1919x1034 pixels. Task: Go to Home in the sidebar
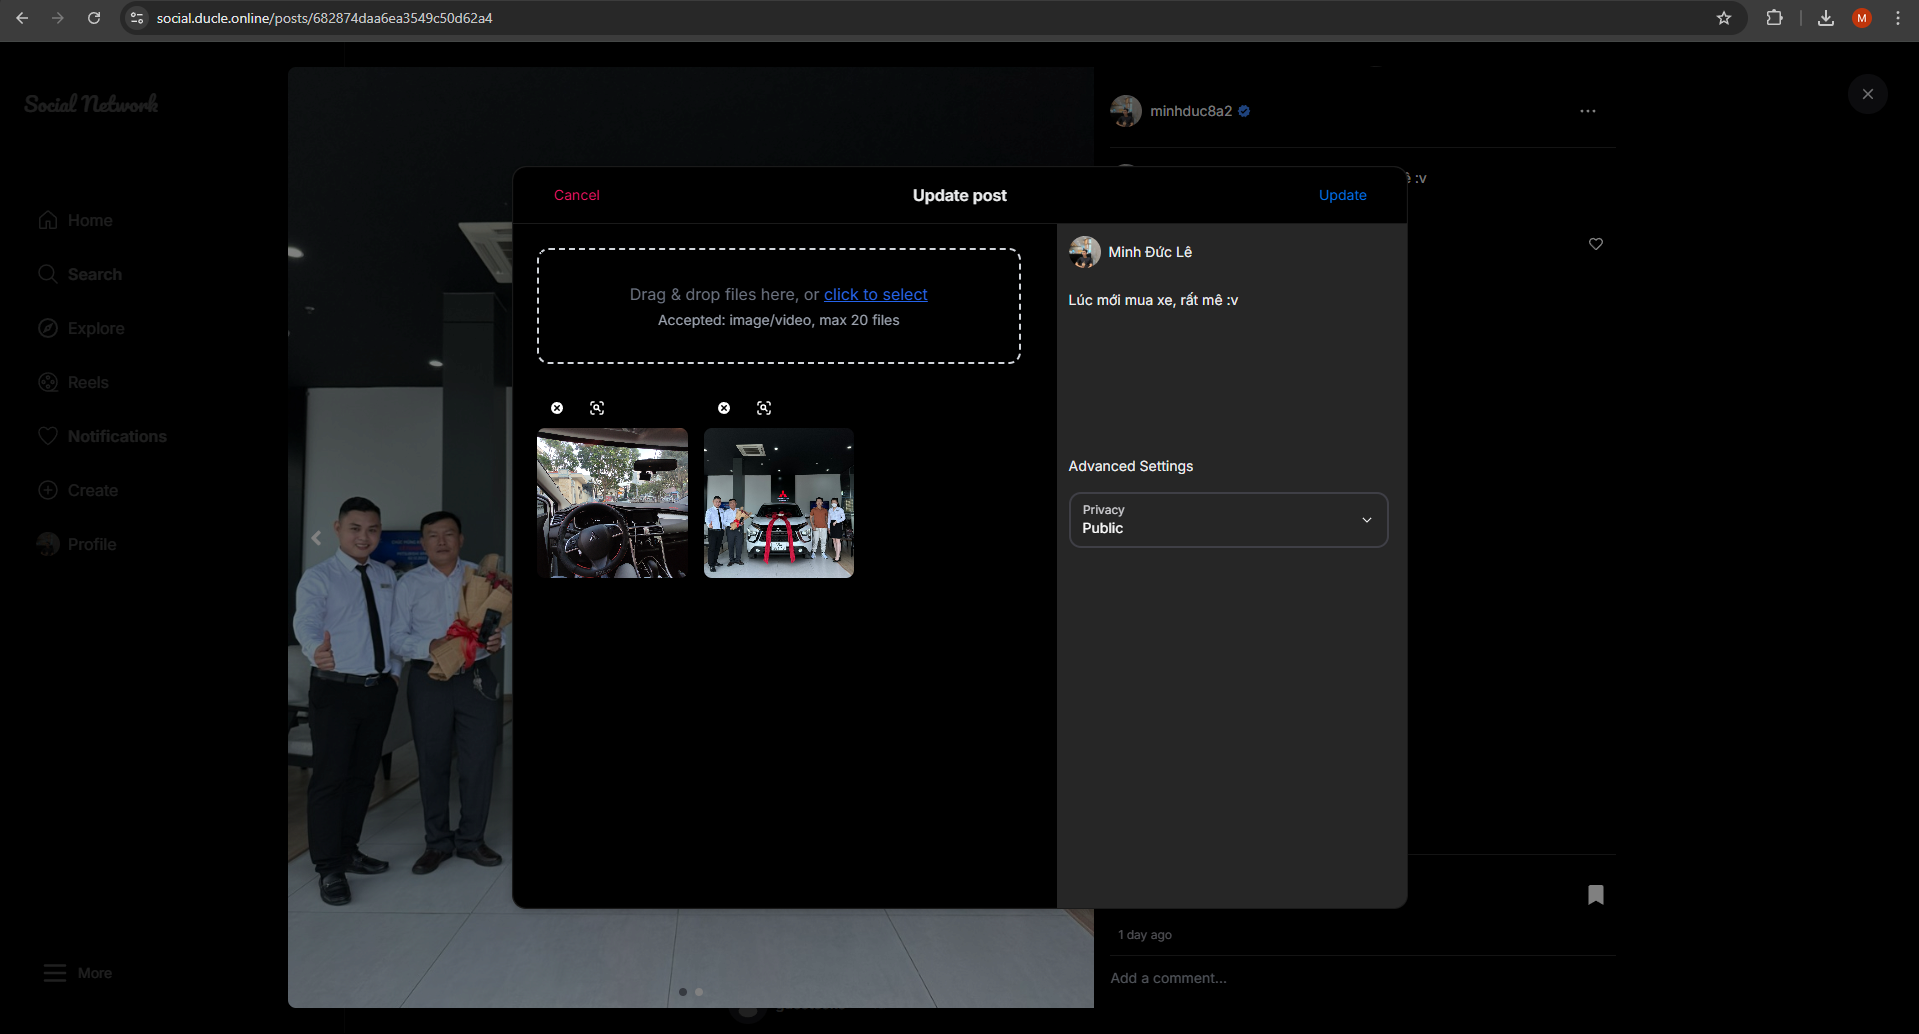pos(76,220)
